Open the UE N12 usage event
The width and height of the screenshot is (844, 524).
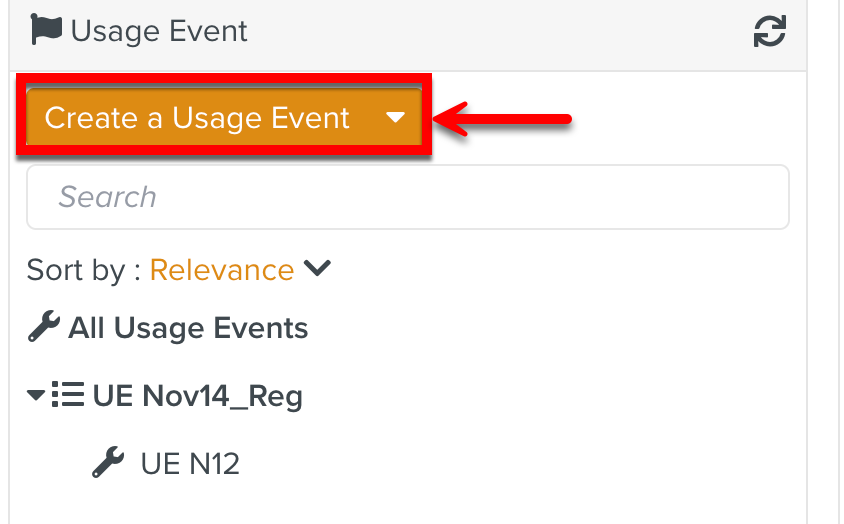190,463
